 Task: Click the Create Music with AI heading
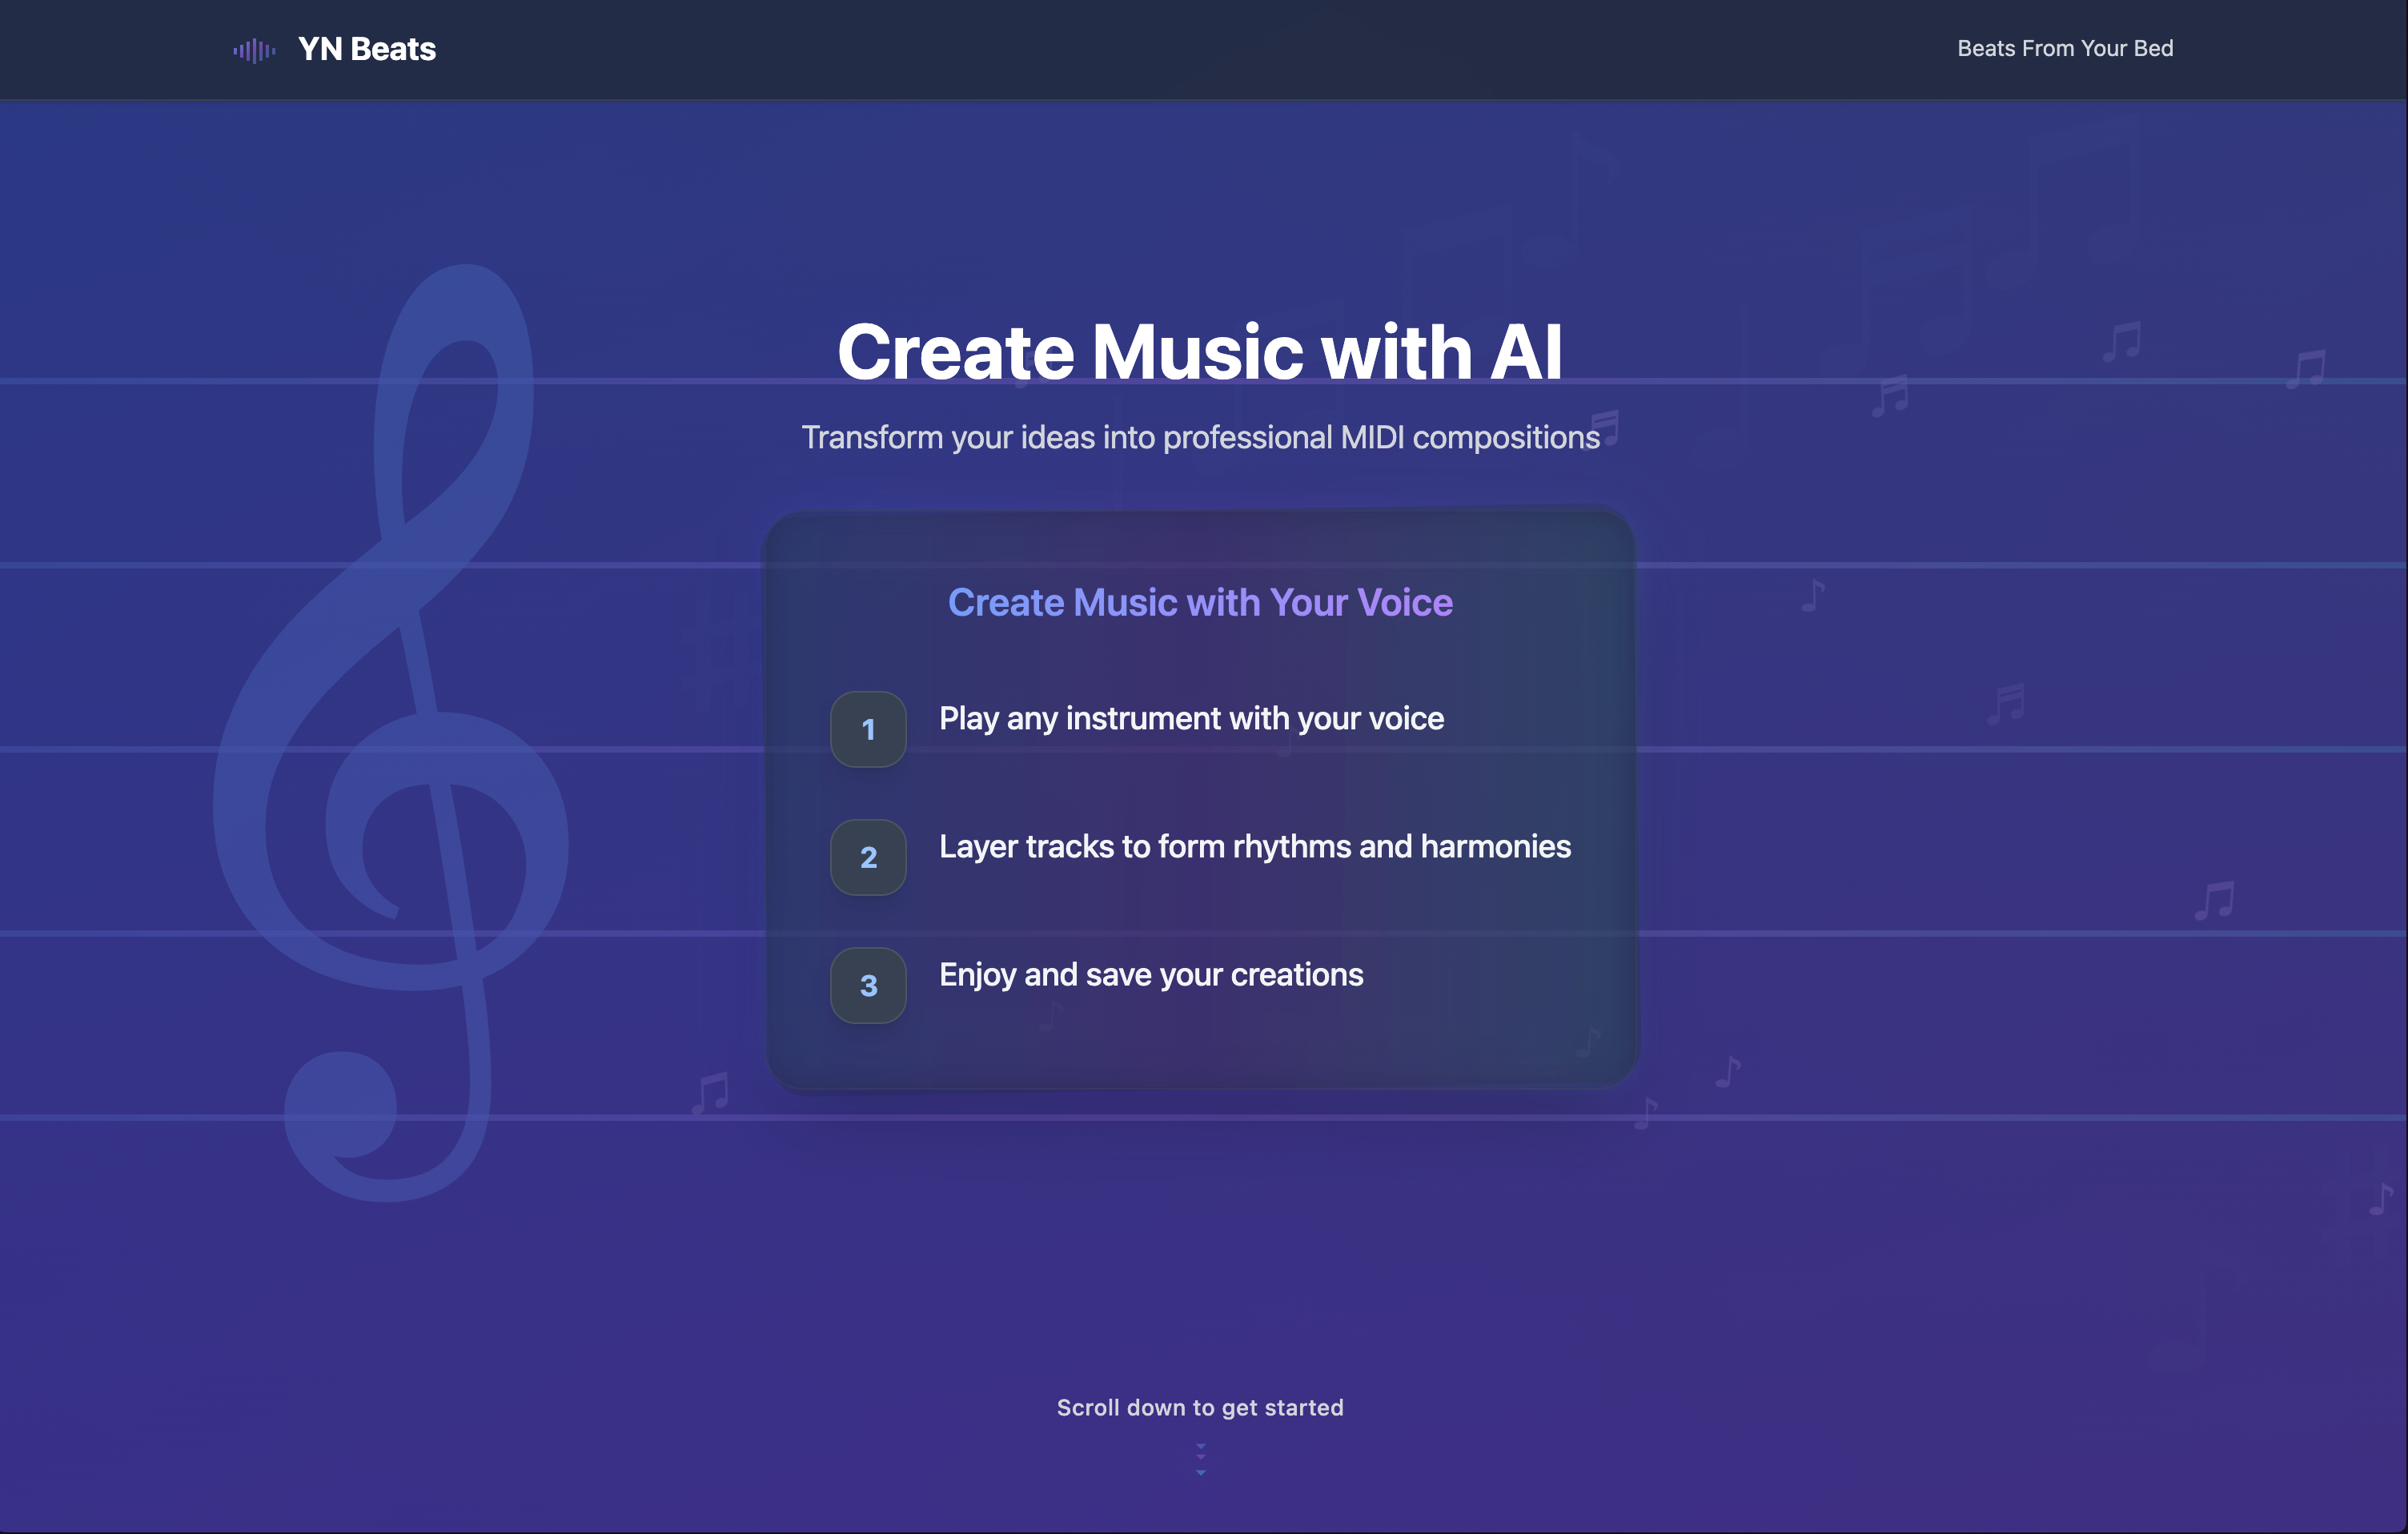pos(1199,352)
